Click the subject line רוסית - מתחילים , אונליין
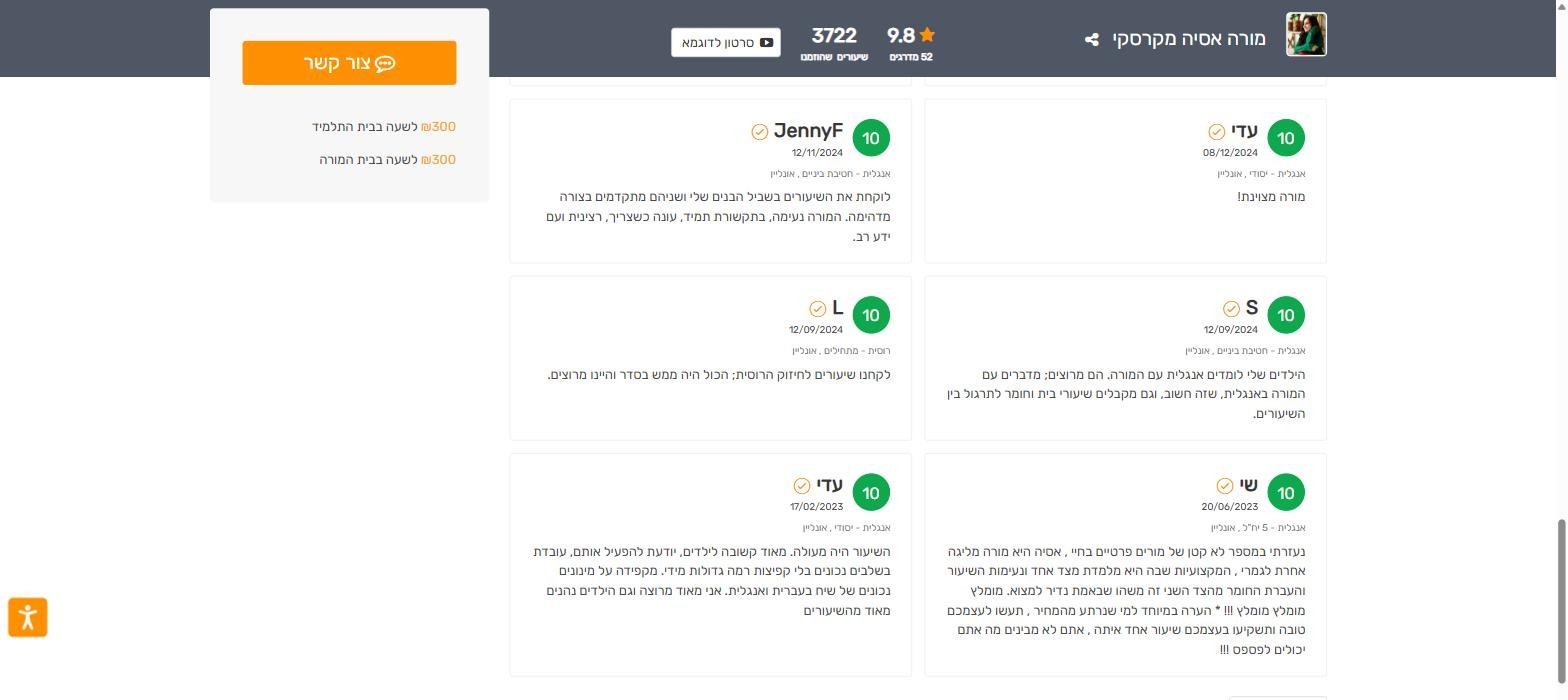 pyautogui.click(x=841, y=351)
